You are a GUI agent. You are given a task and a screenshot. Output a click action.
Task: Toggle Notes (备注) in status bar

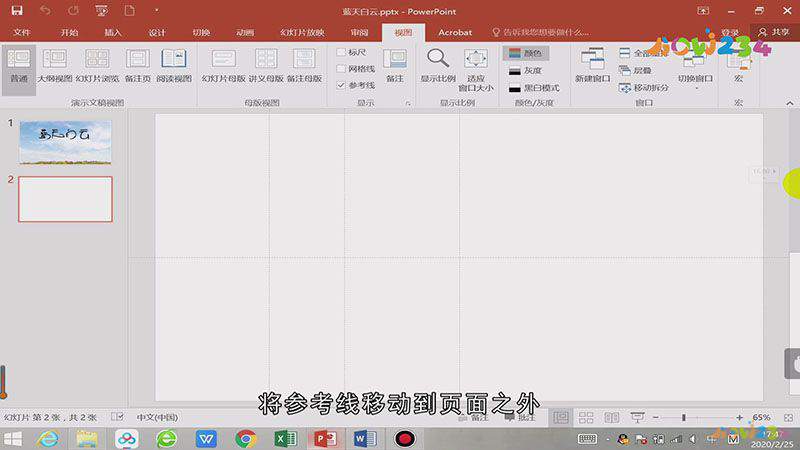pos(473,418)
